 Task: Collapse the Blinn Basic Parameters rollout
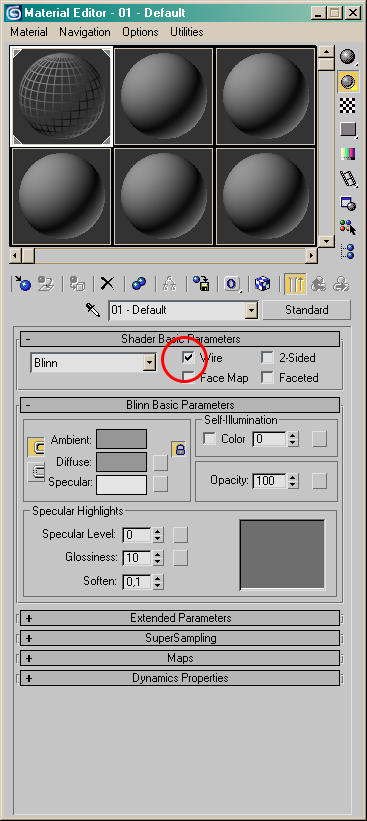pos(180,405)
